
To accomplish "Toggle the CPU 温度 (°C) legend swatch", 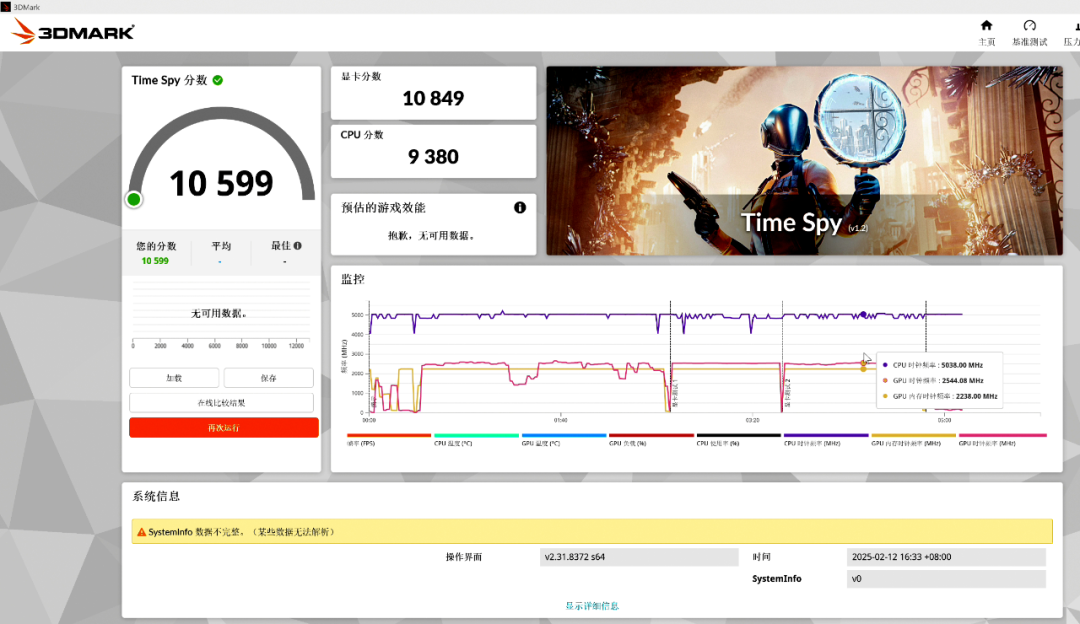I will coord(477,435).
